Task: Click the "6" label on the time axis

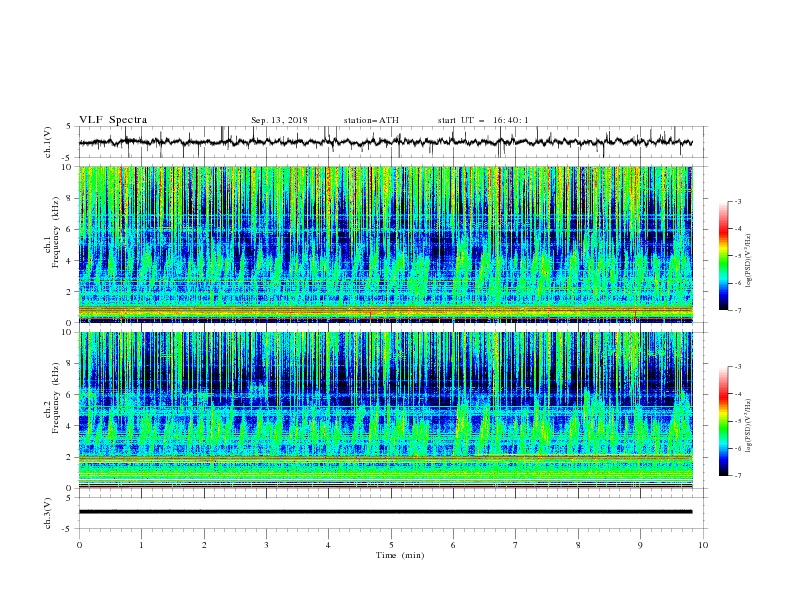Action: point(453,545)
